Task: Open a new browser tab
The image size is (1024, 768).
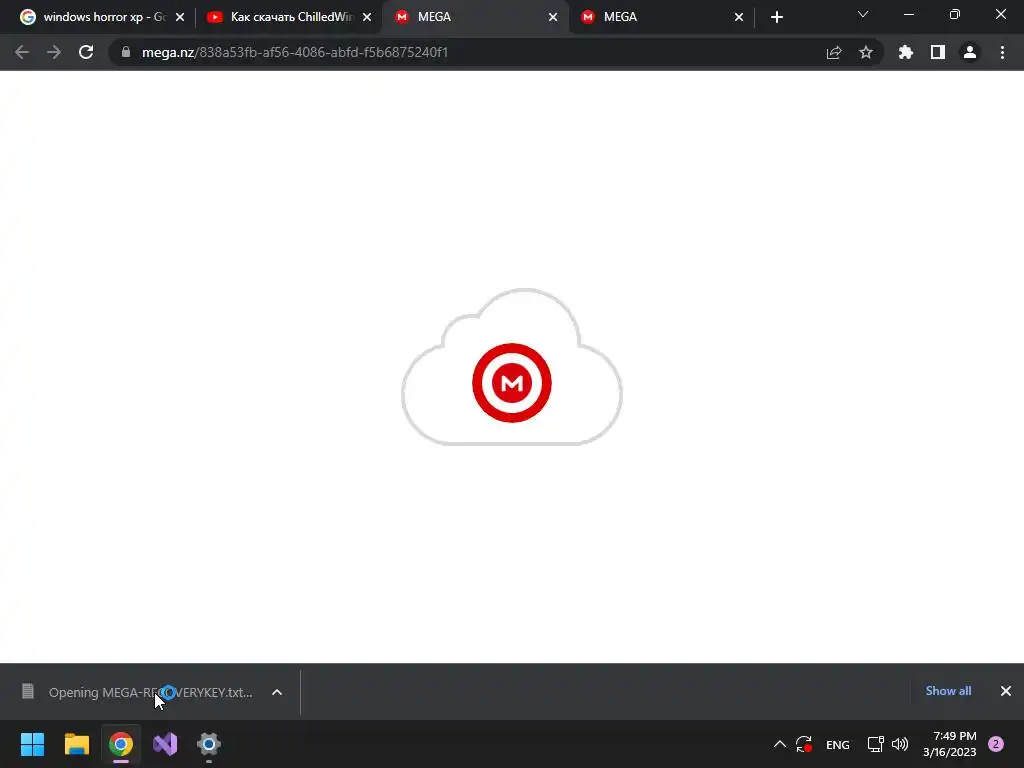Action: tap(776, 17)
